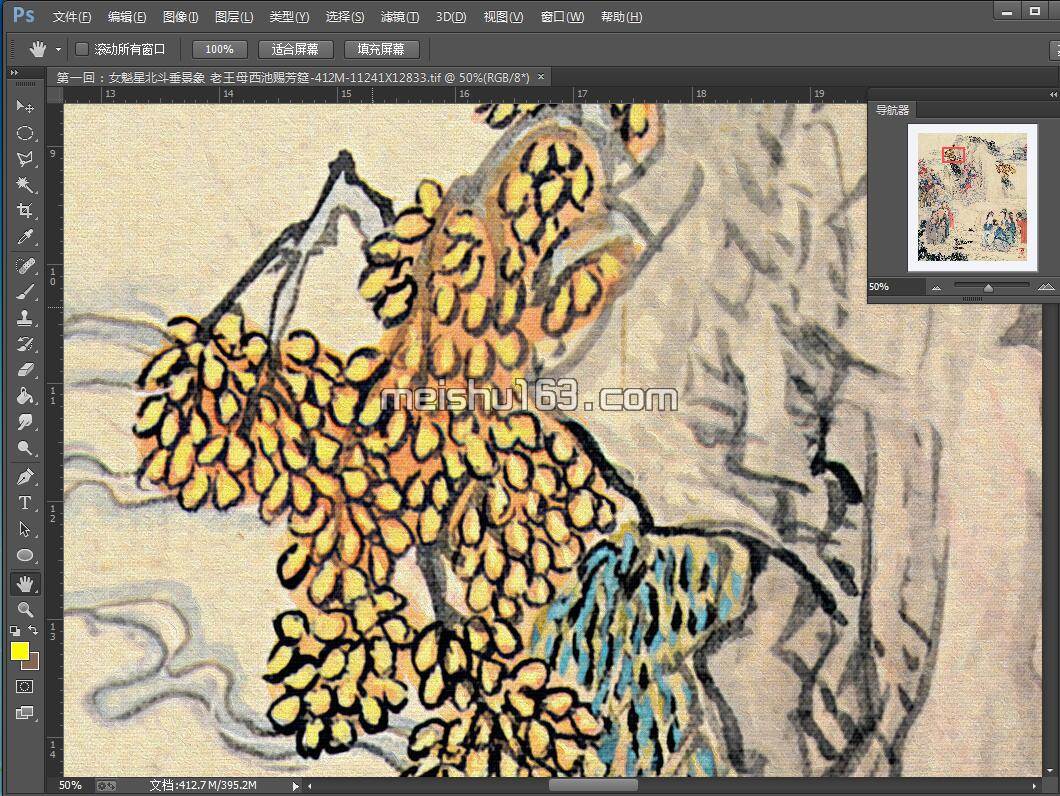1060x796 pixels.
Task: Swap foreground and background colors
Action: click(32, 630)
